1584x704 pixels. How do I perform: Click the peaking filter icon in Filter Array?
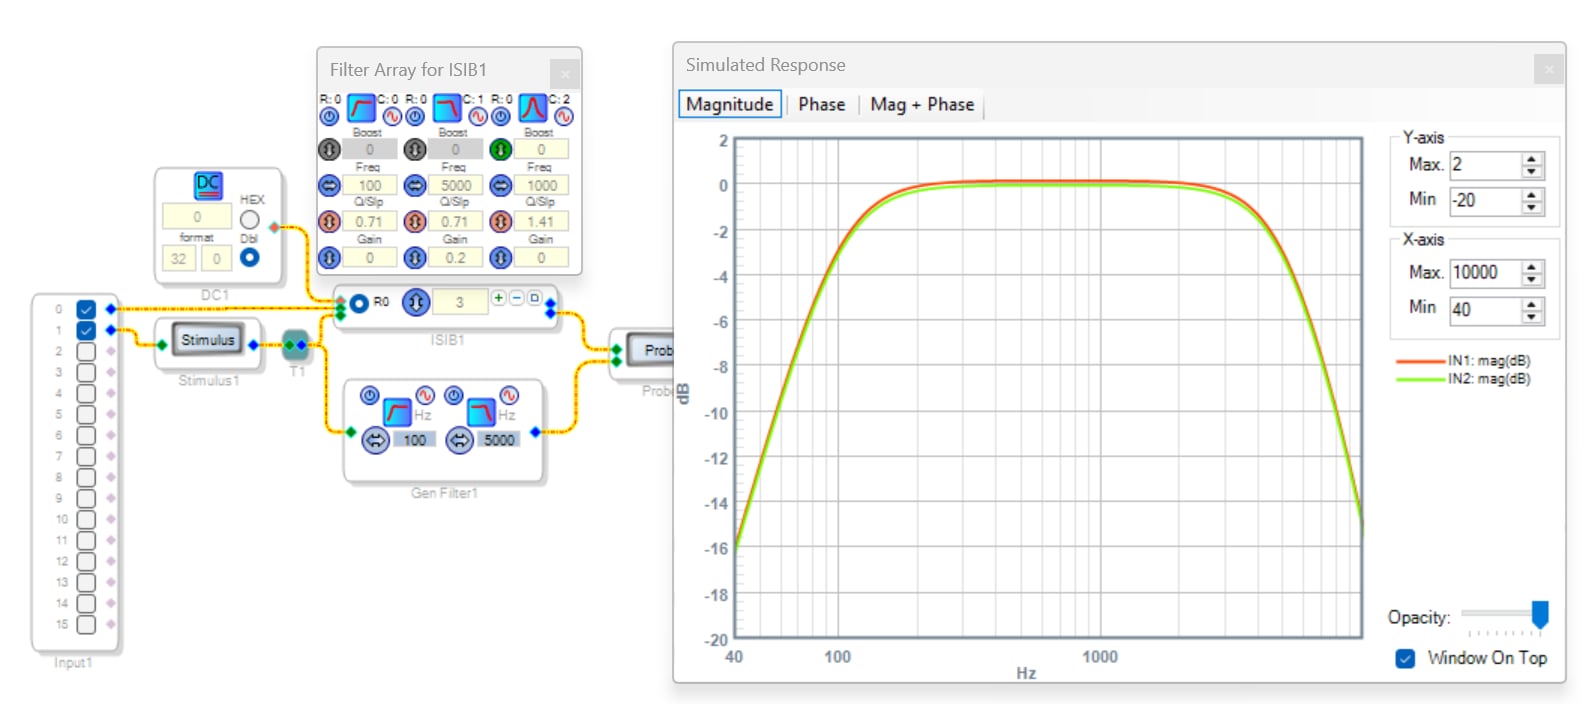click(x=533, y=107)
